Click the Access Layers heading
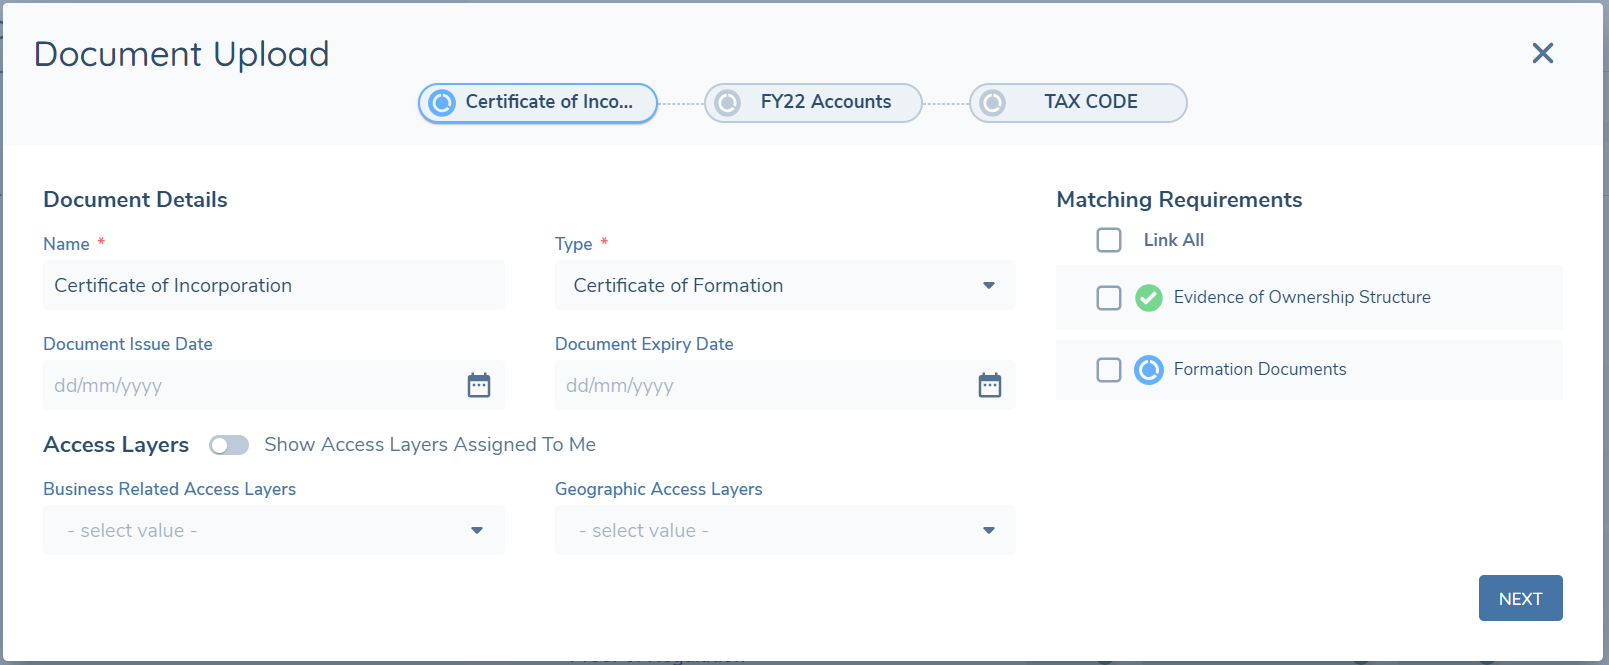This screenshot has width=1609, height=665. 116,445
